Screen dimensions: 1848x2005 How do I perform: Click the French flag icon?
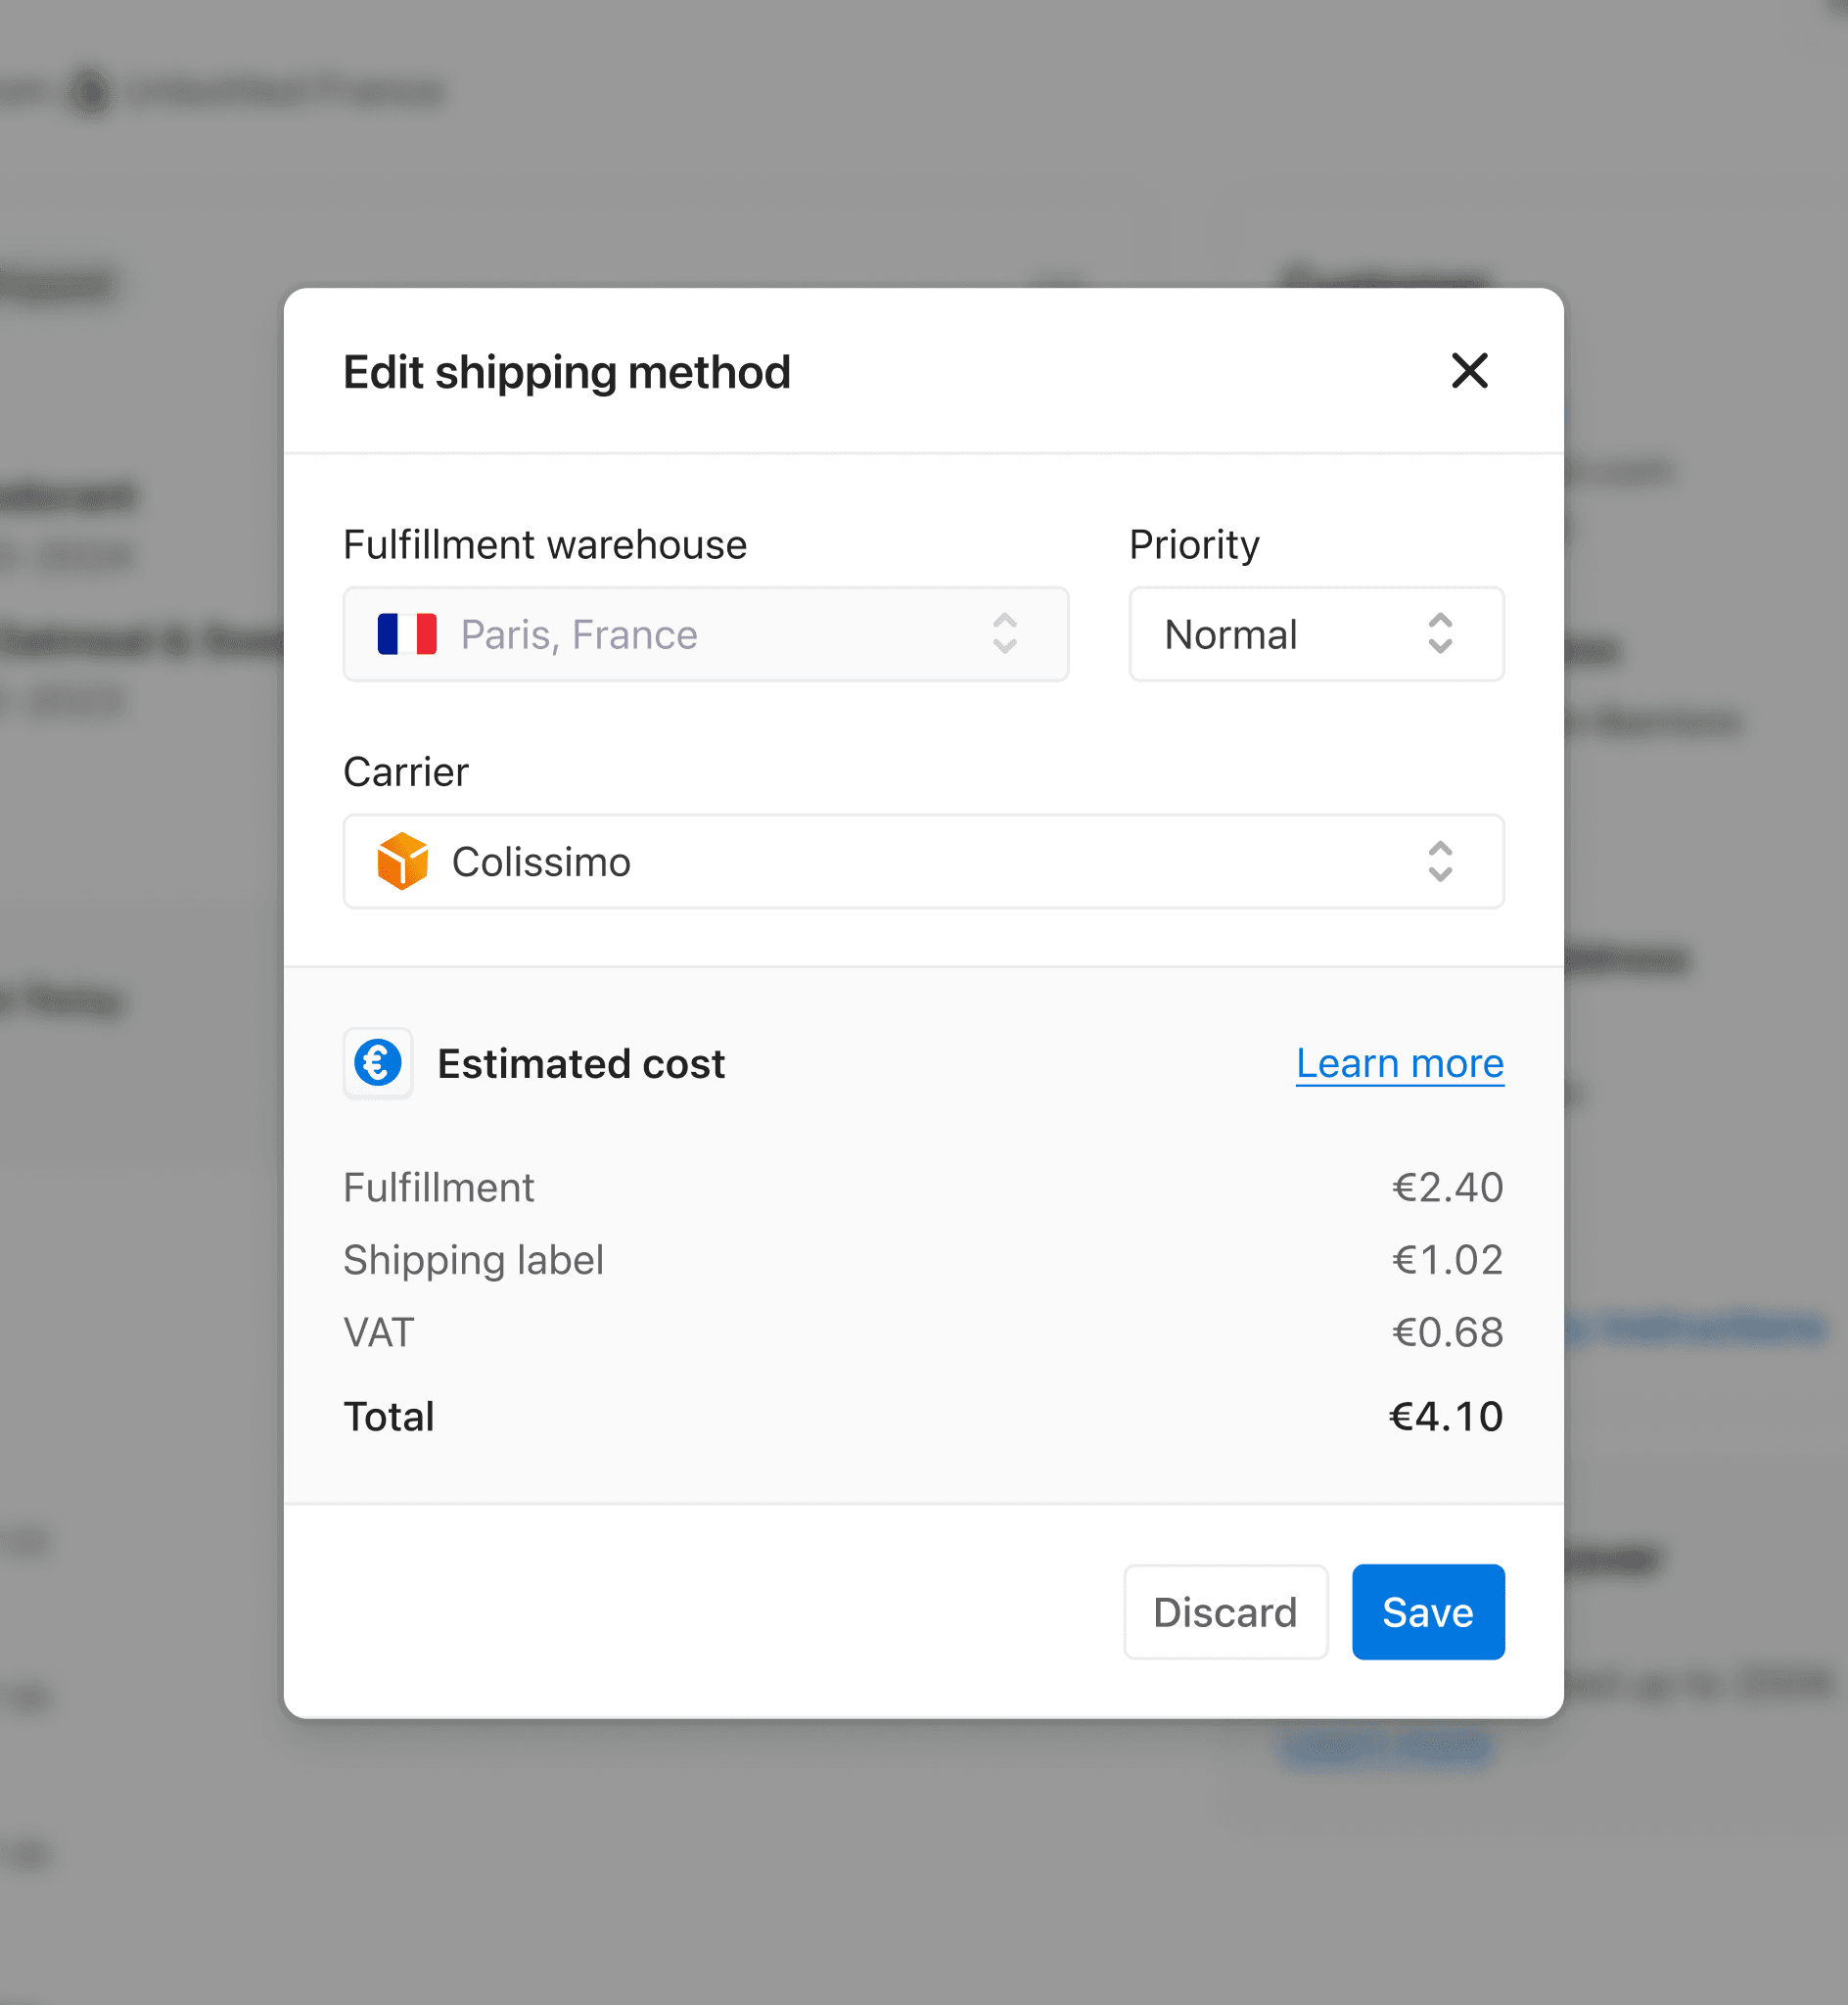(x=407, y=634)
